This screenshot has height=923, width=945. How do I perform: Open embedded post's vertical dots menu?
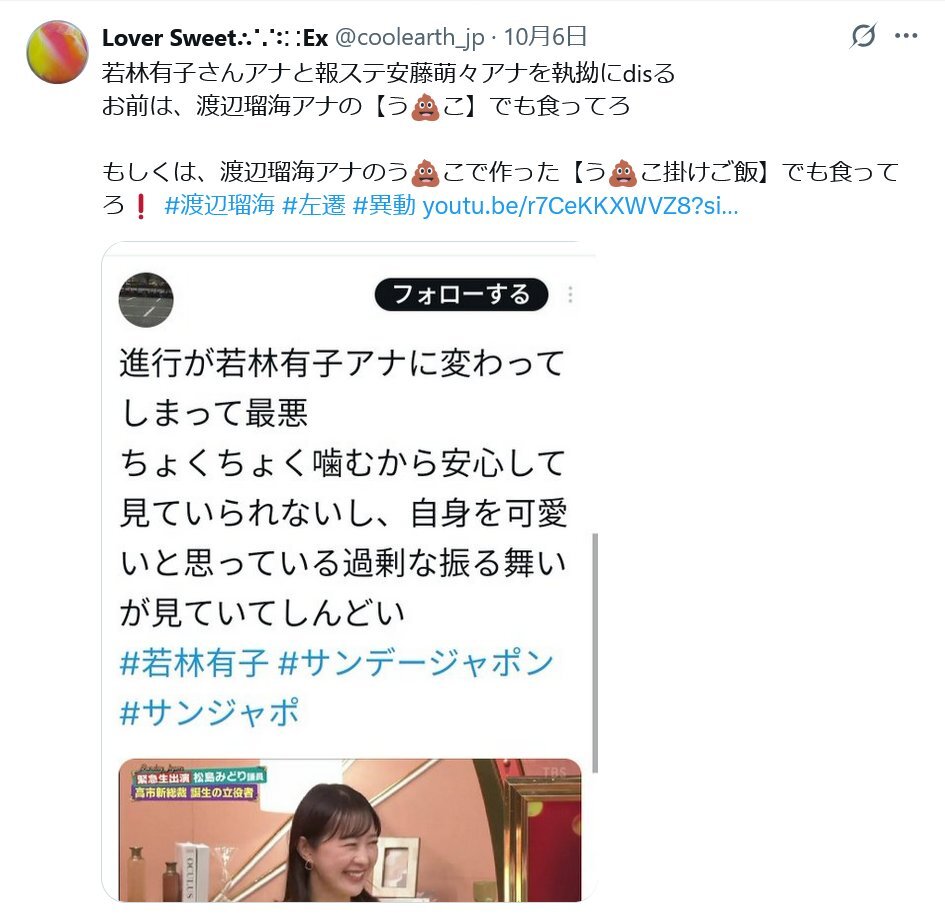pos(570,295)
